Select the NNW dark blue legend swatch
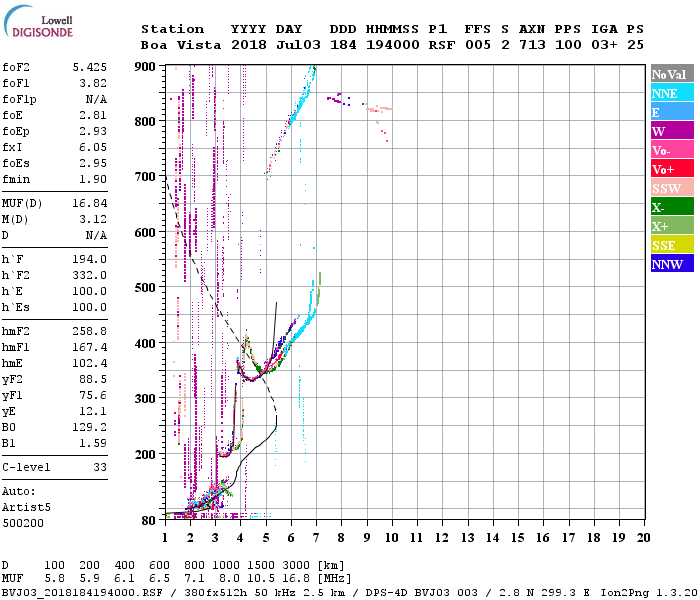 (x=672, y=264)
